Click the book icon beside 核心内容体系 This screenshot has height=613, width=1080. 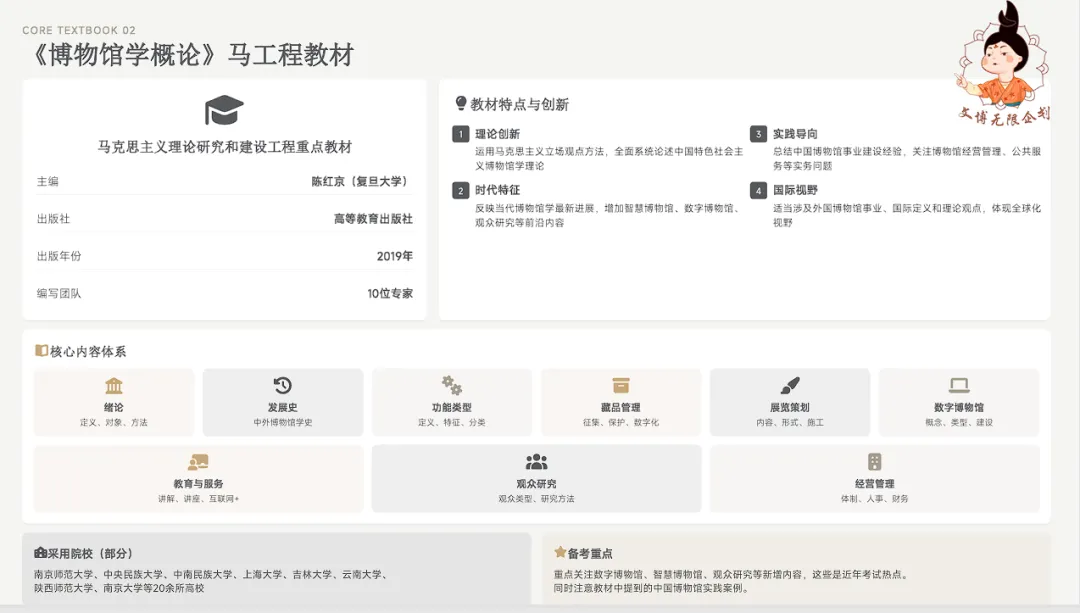click(41, 351)
